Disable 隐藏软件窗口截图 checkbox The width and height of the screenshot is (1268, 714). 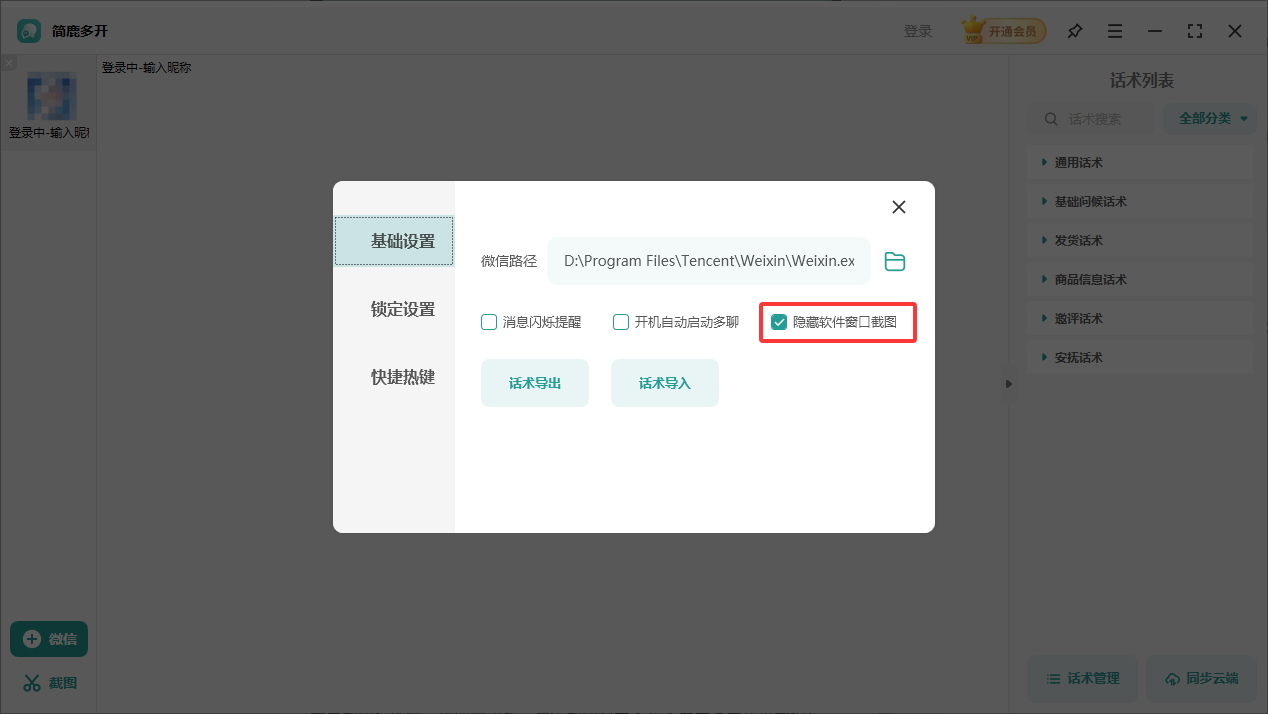click(x=781, y=322)
